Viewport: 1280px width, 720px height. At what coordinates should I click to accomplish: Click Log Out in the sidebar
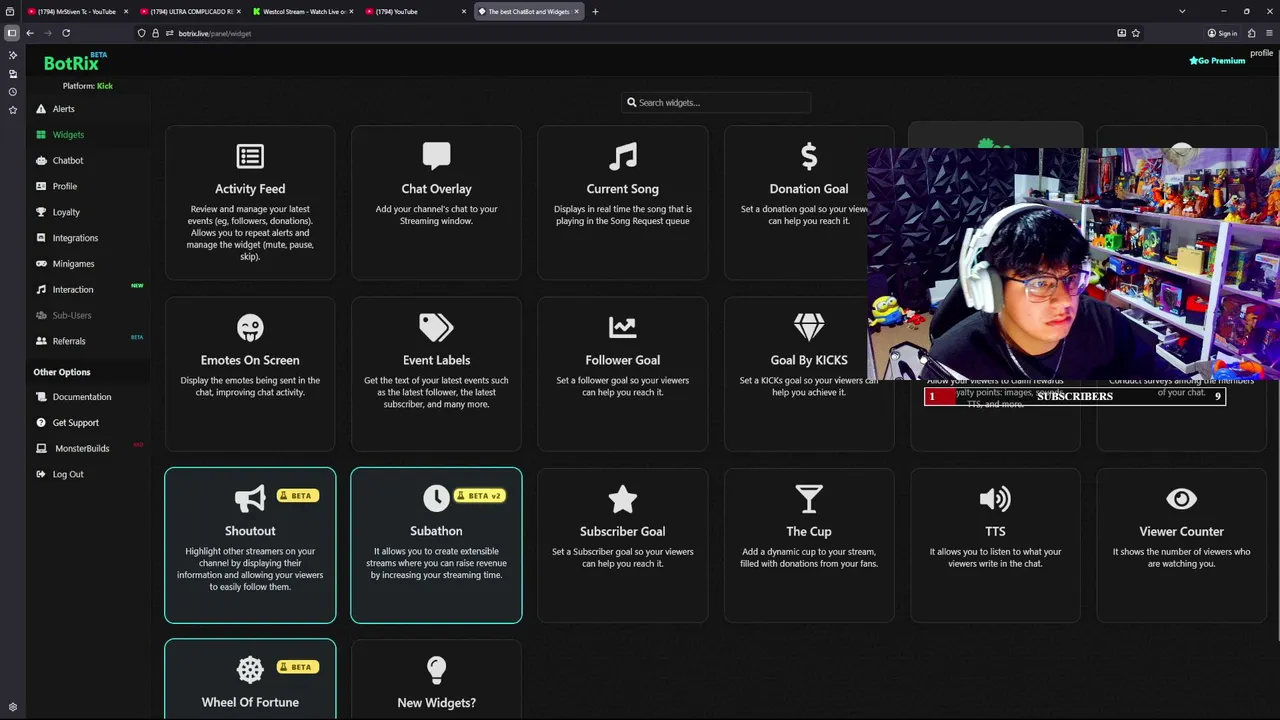pos(67,474)
